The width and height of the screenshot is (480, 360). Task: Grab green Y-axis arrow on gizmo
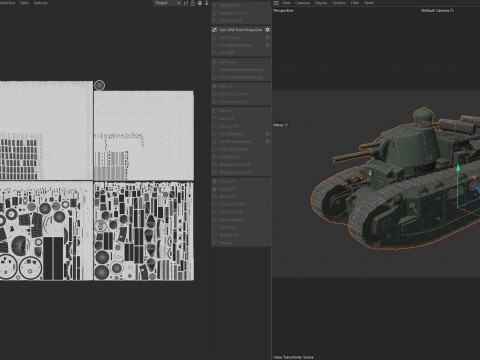coord(458,167)
